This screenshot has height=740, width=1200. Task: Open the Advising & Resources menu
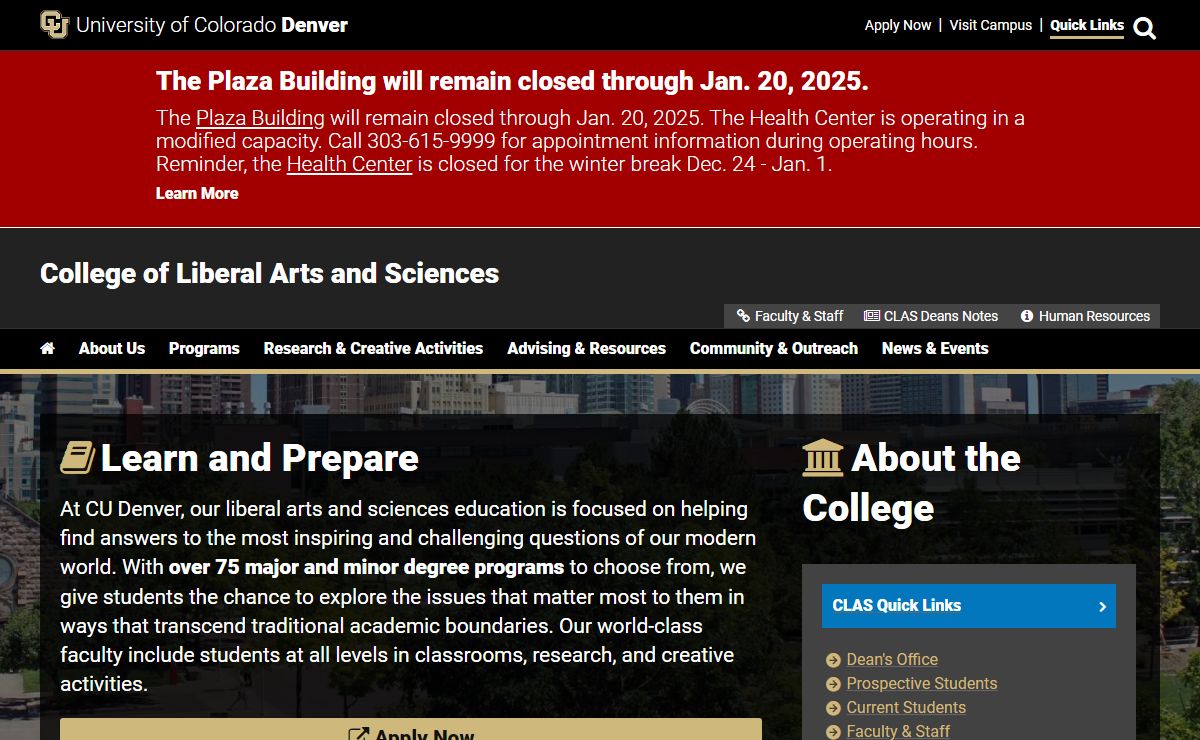coord(586,348)
